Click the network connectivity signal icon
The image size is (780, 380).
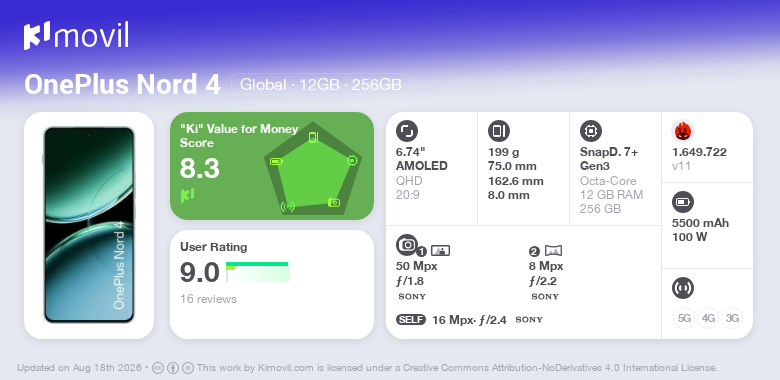pos(683,288)
